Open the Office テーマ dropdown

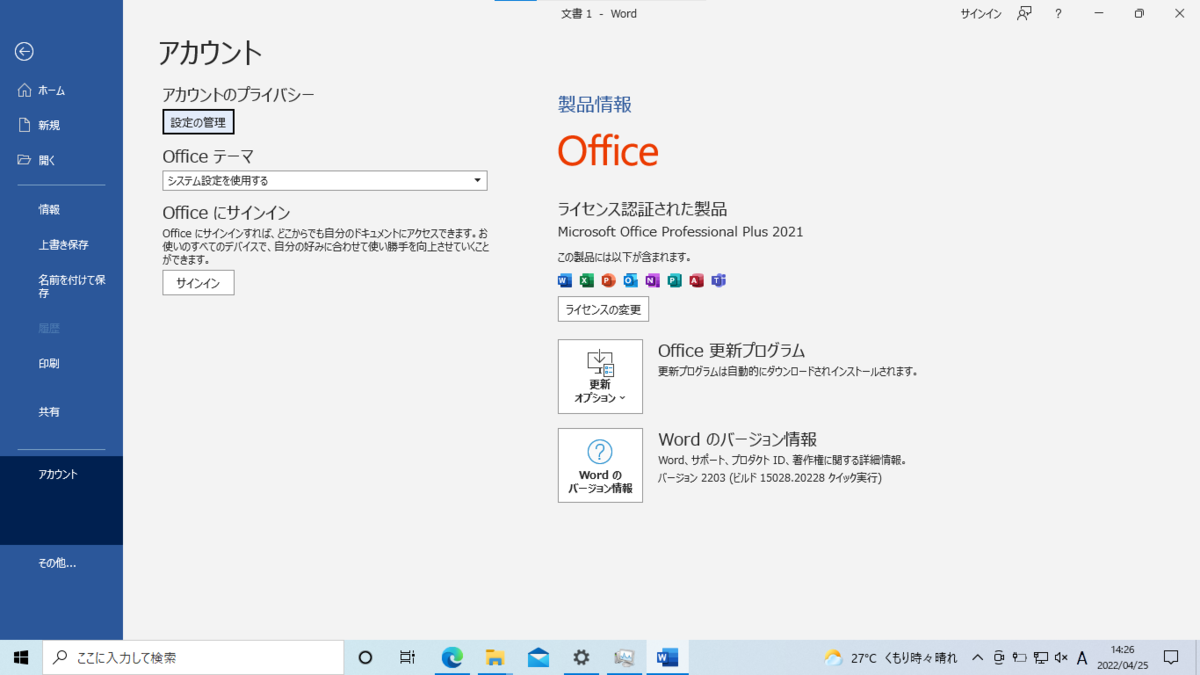click(x=325, y=181)
